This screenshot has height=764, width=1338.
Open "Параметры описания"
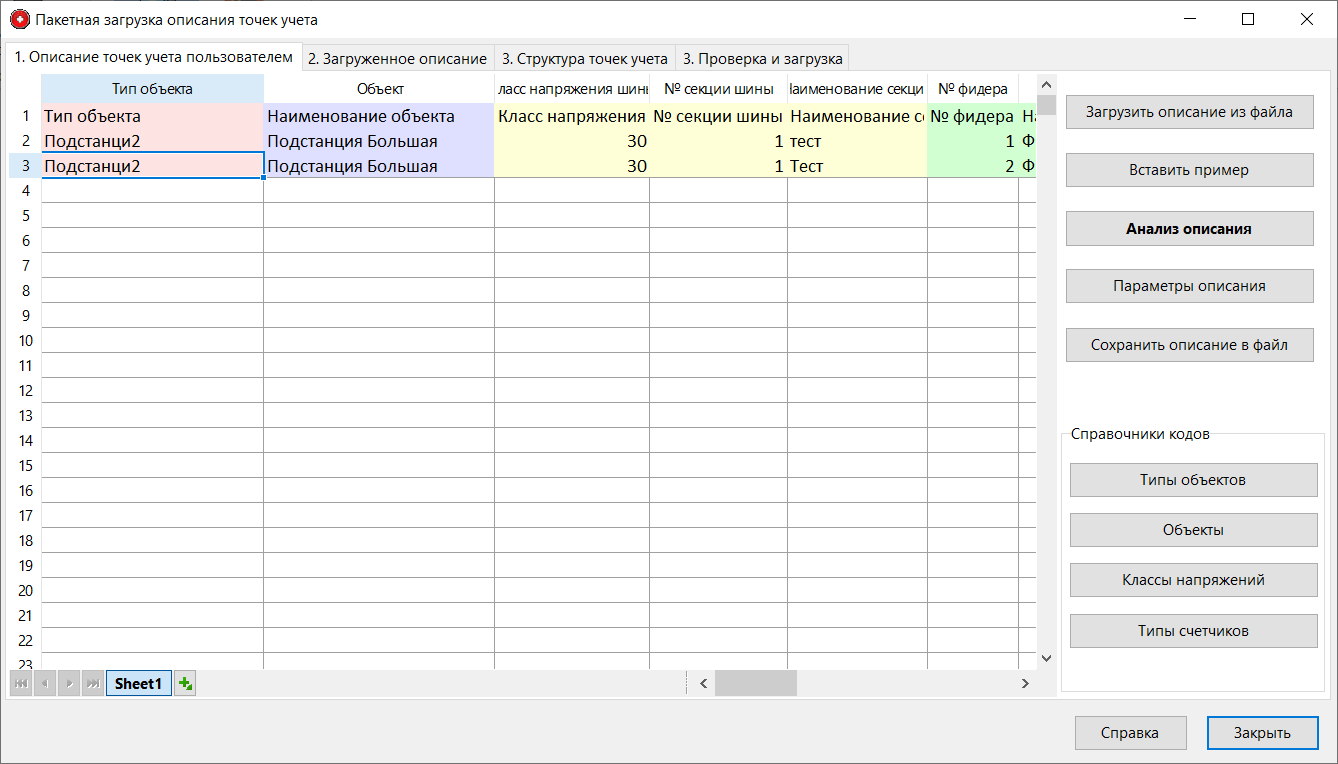click(x=1189, y=286)
